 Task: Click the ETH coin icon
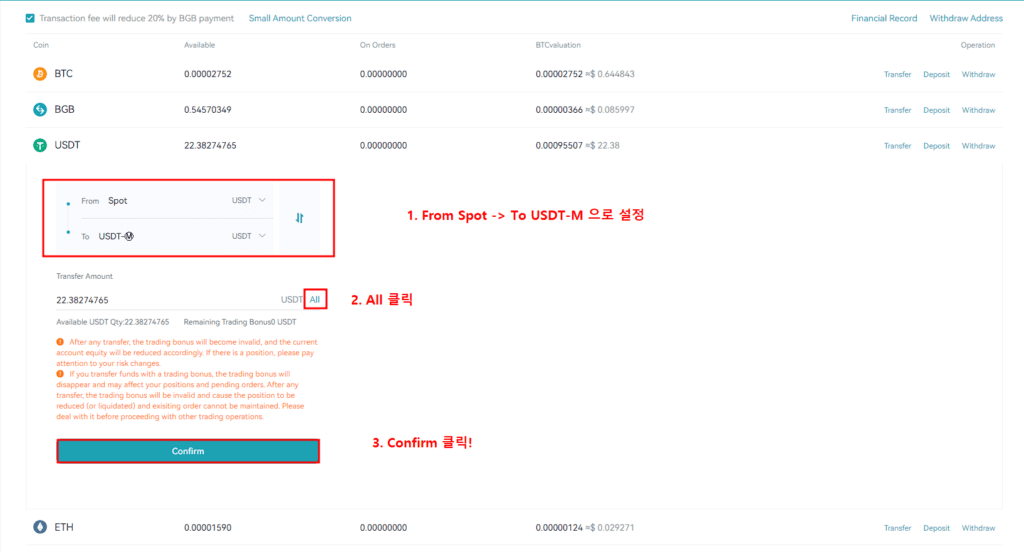pyautogui.click(x=40, y=527)
